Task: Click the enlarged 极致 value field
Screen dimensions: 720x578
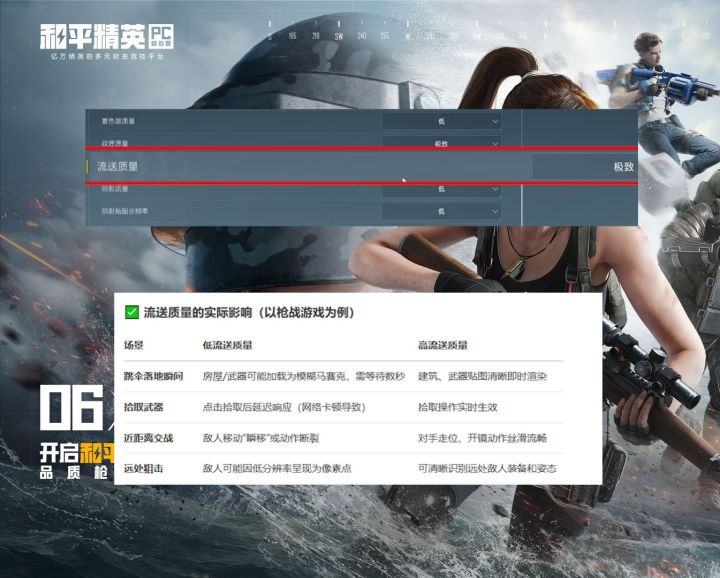Action: point(585,166)
